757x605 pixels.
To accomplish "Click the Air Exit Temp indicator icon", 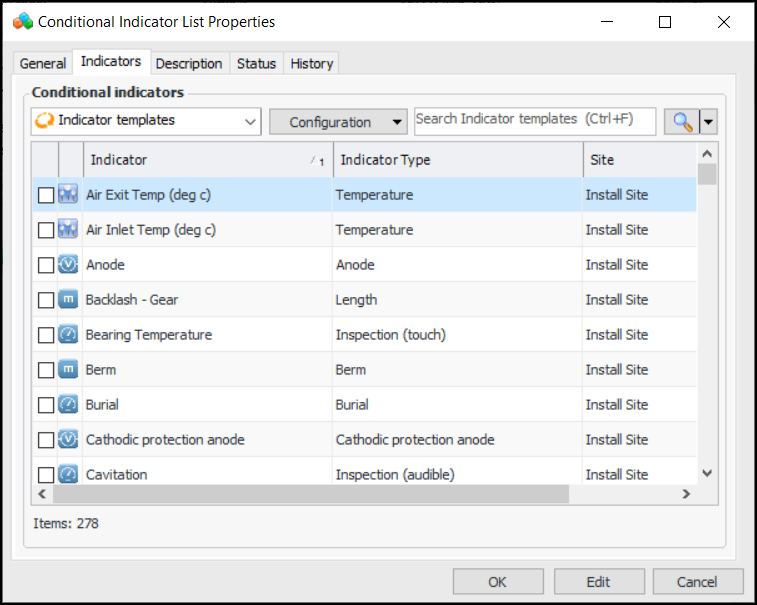I will 68,195.
